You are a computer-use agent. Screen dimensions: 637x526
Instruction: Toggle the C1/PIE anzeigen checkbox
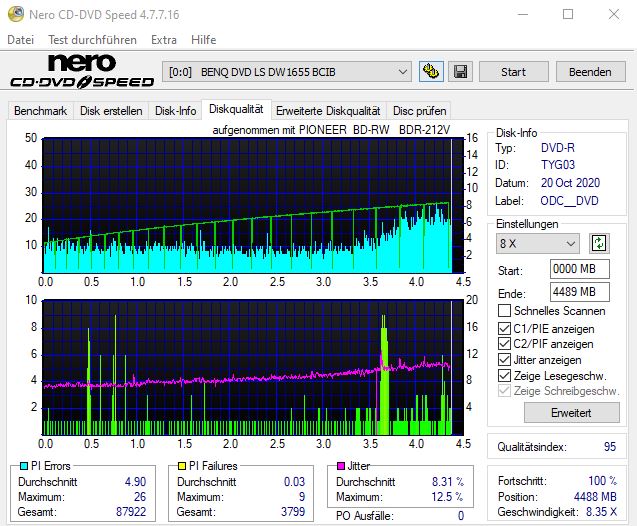505,328
